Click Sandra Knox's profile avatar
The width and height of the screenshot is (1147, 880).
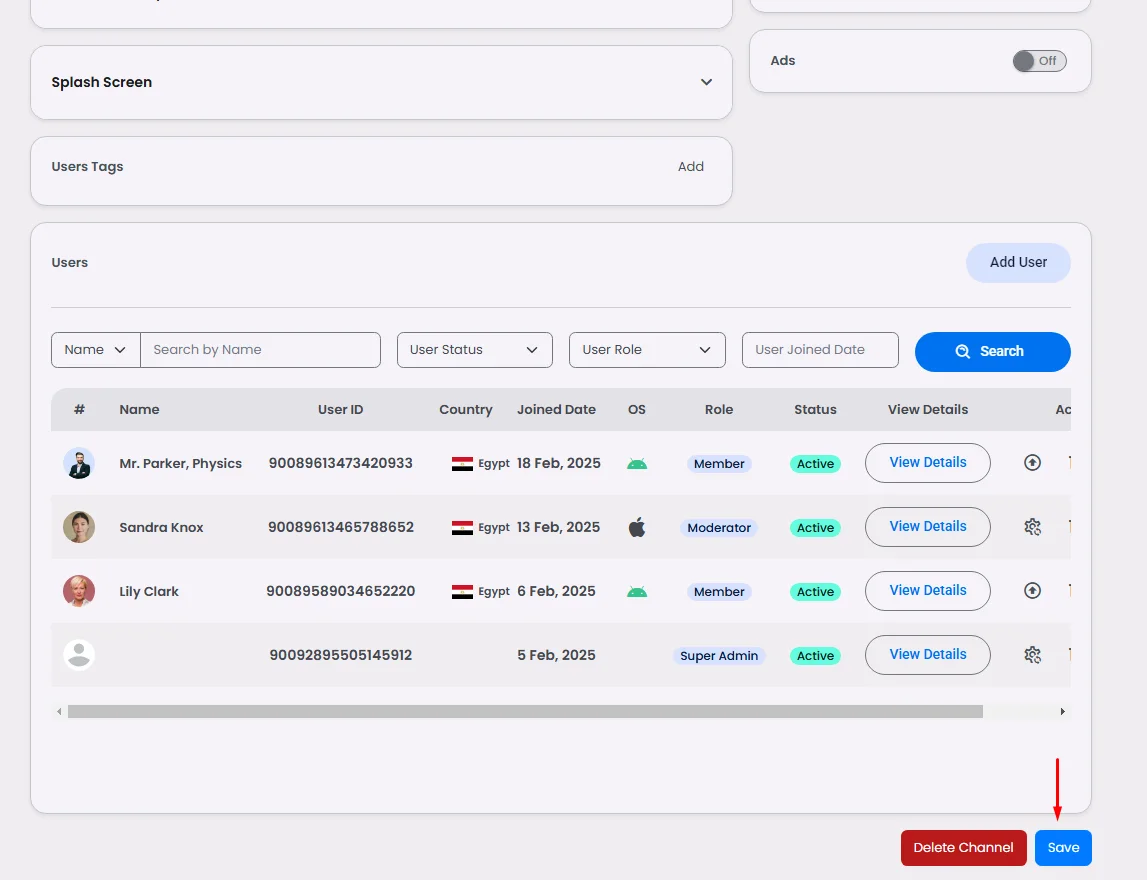79,527
